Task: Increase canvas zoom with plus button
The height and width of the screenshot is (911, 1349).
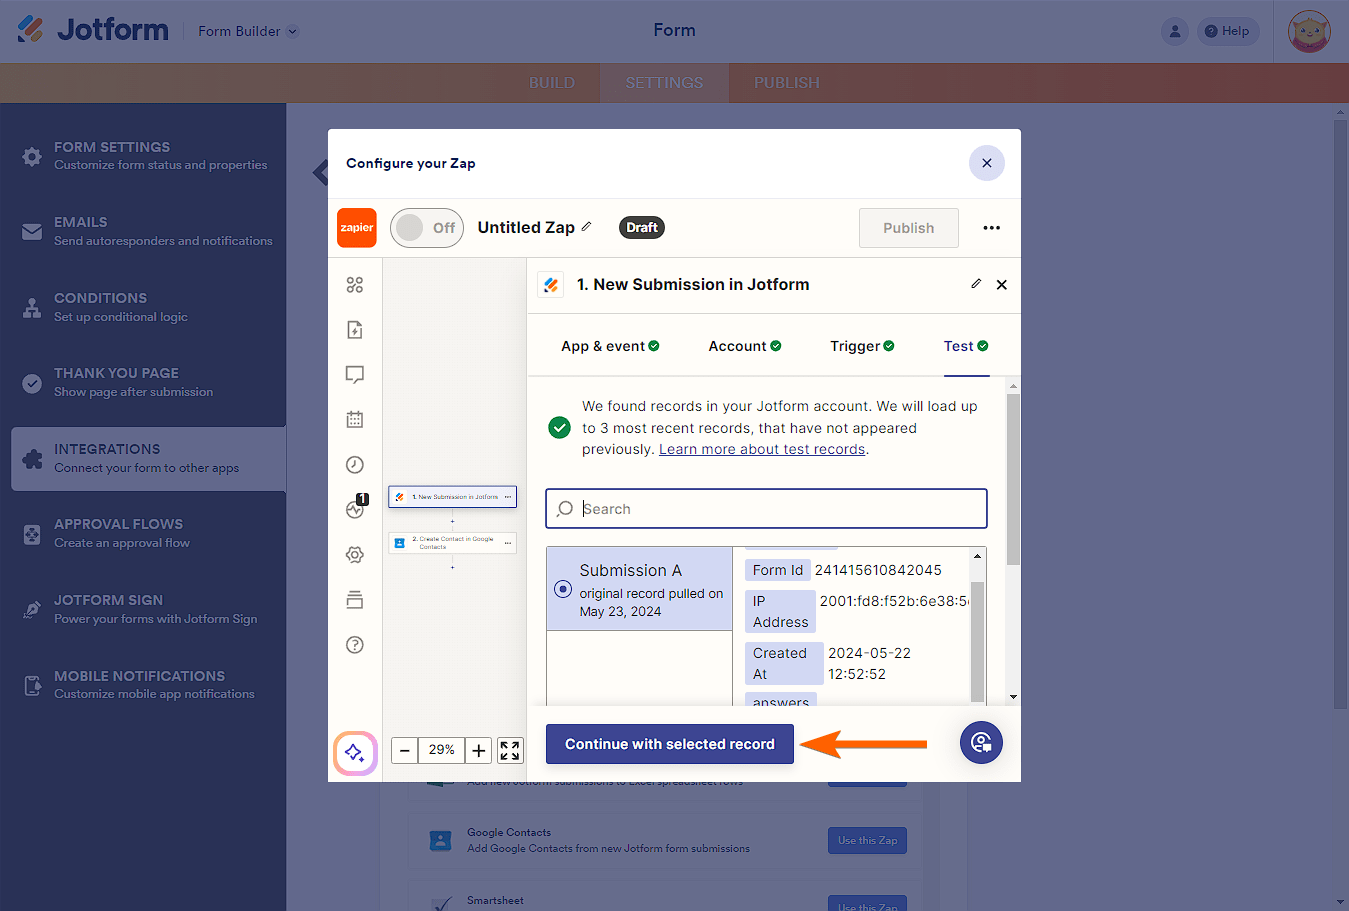Action: (x=479, y=750)
